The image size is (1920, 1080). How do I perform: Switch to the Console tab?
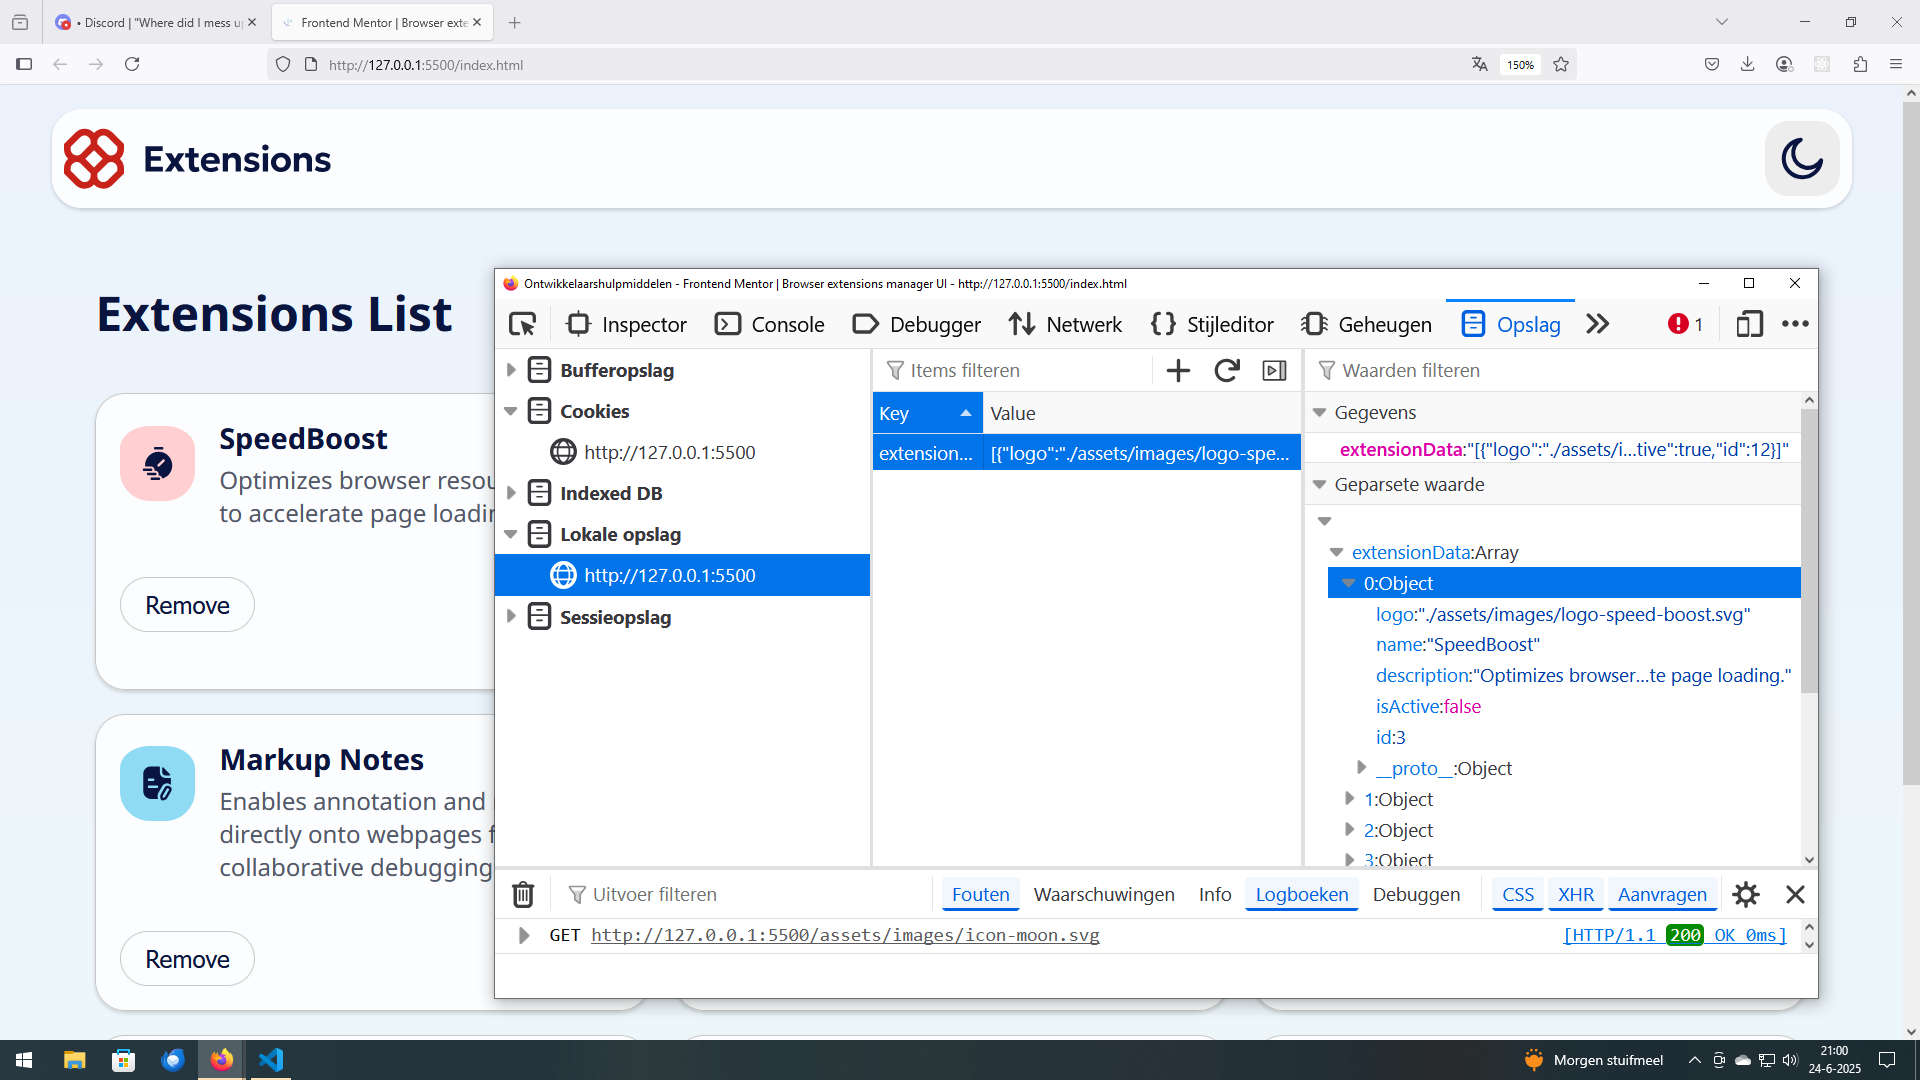click(x=770, y=324)
